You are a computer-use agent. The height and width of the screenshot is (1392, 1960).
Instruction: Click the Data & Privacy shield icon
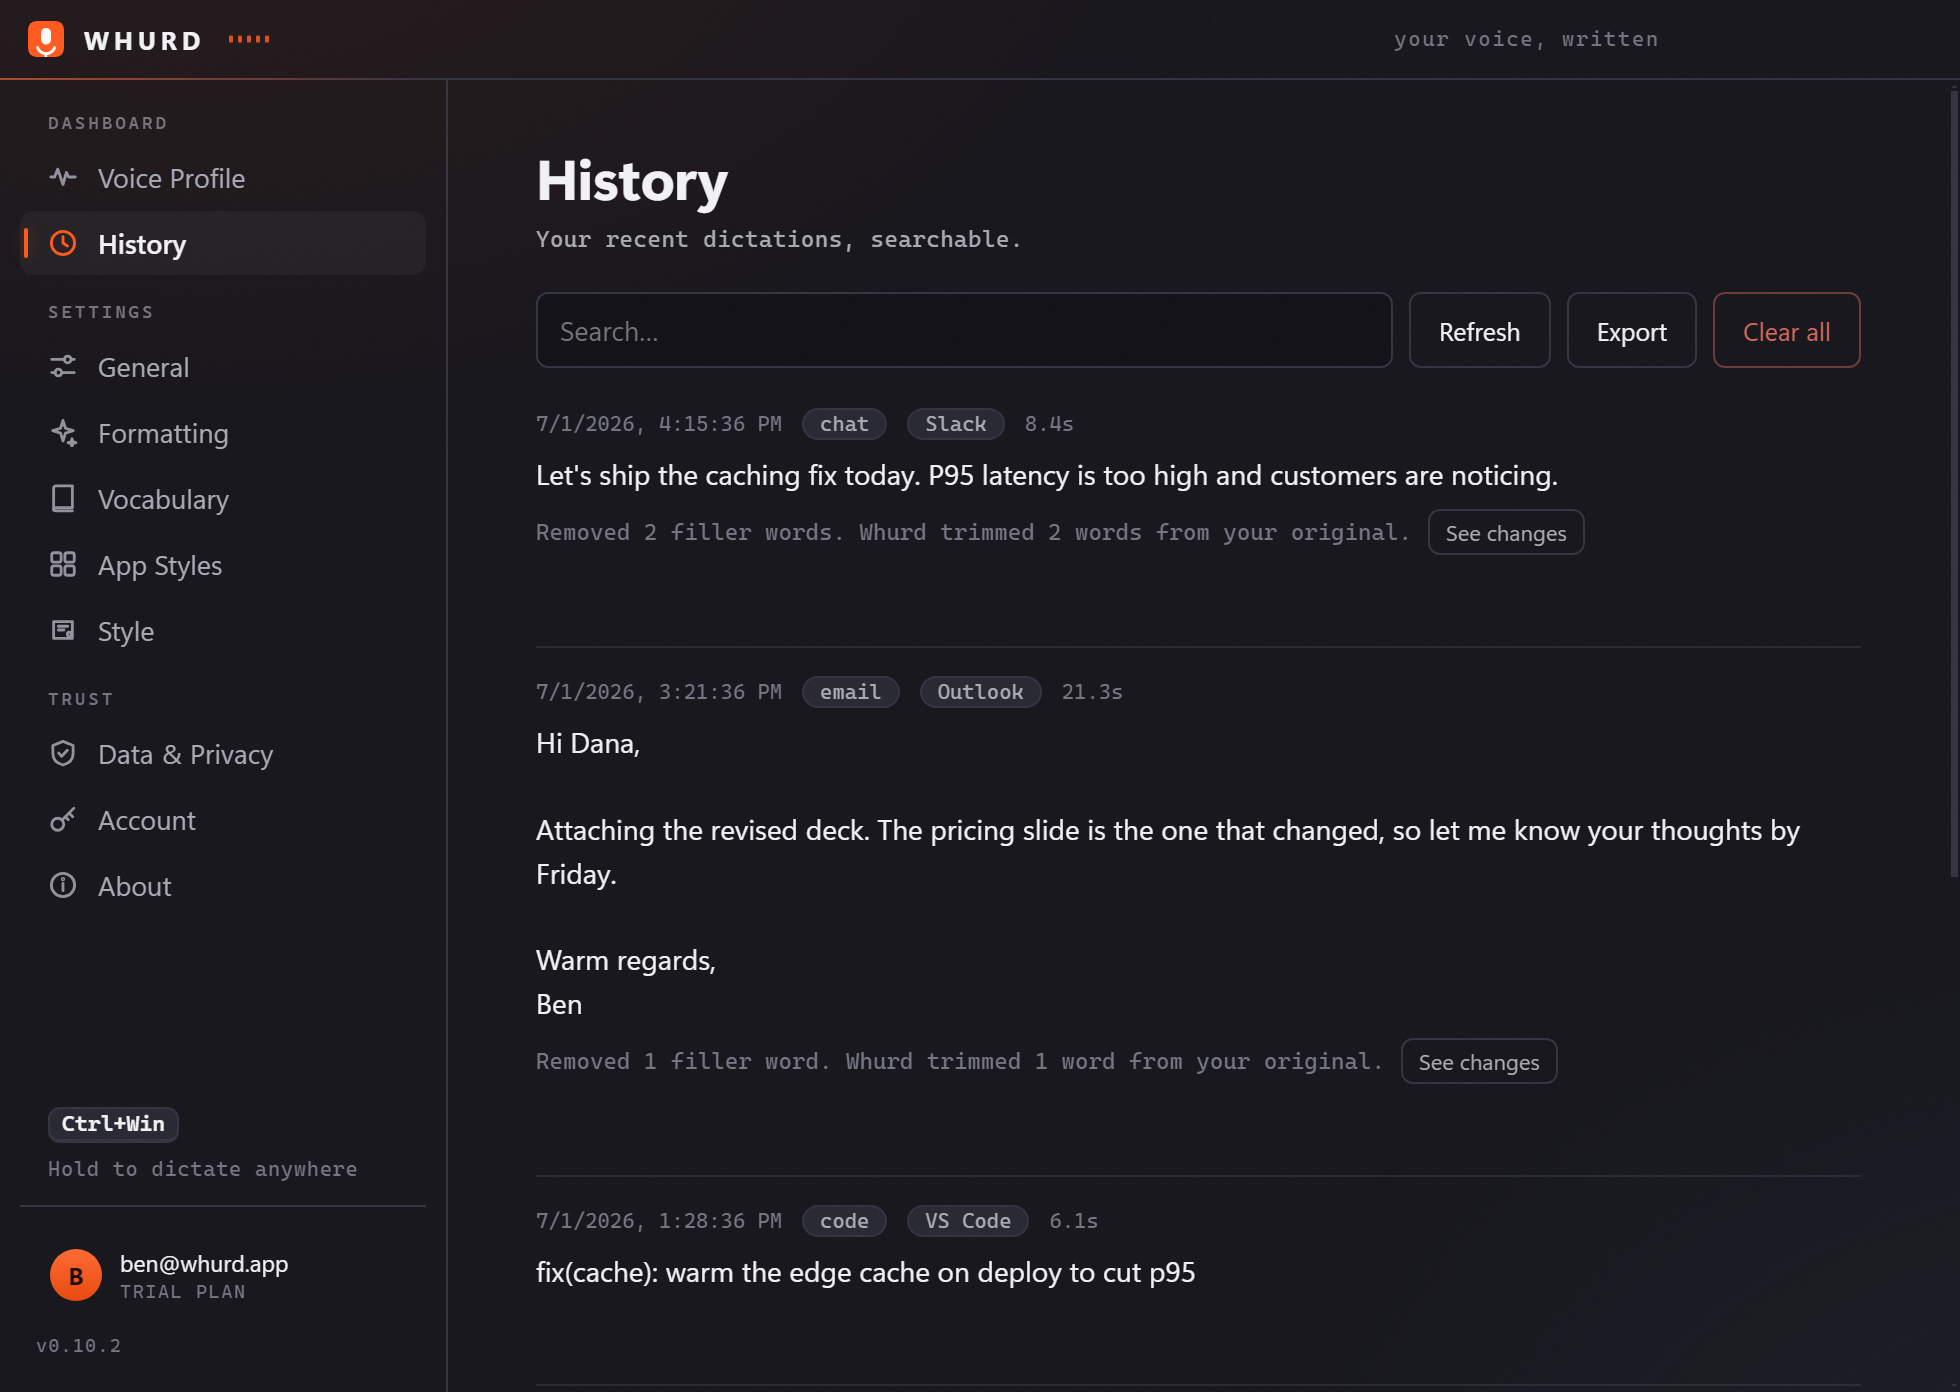pyautogui.click(x=63, y=754)
